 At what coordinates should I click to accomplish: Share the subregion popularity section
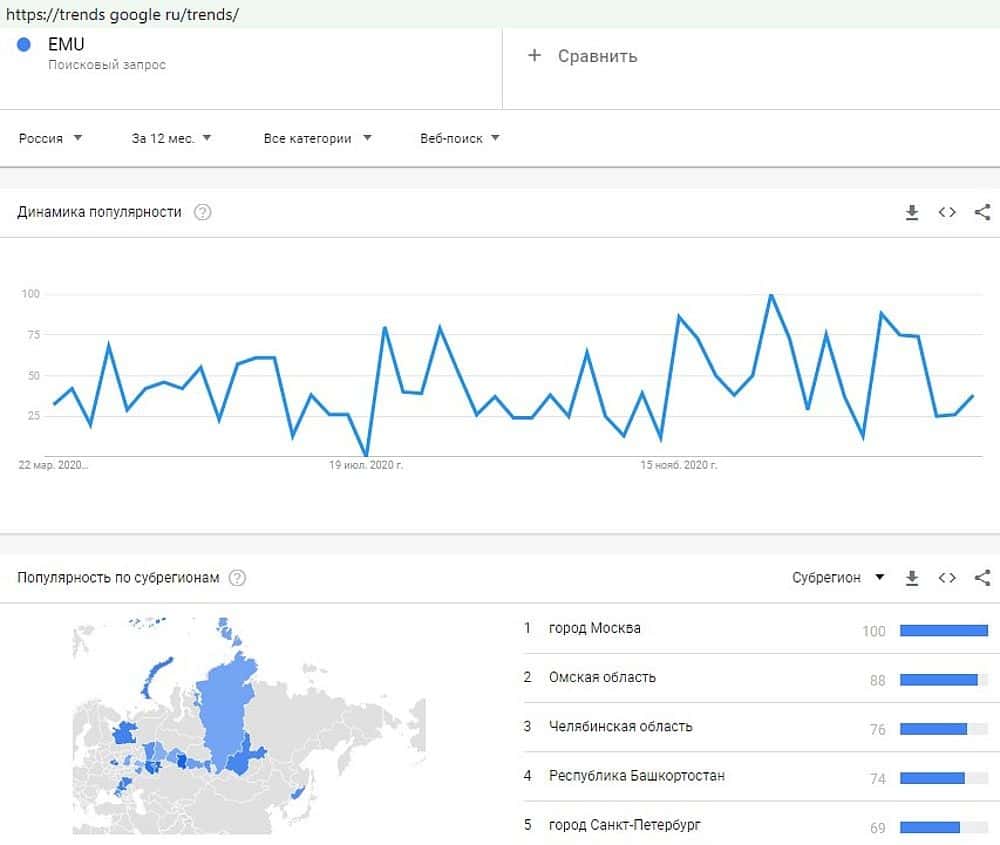pyautogui.click(x=982, y=578)
